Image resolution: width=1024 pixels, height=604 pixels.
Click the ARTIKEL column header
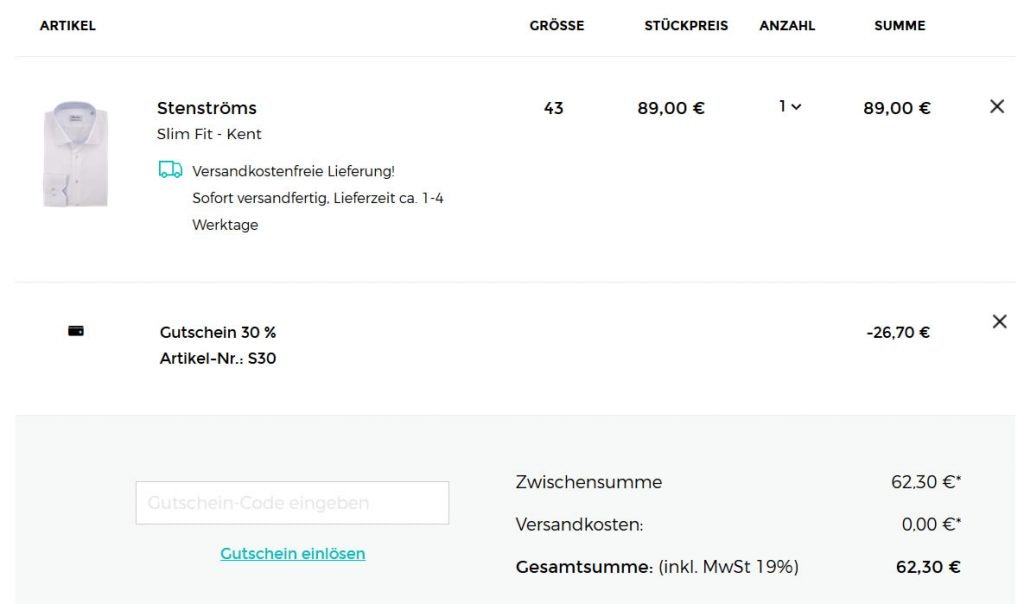pos(68,26)
